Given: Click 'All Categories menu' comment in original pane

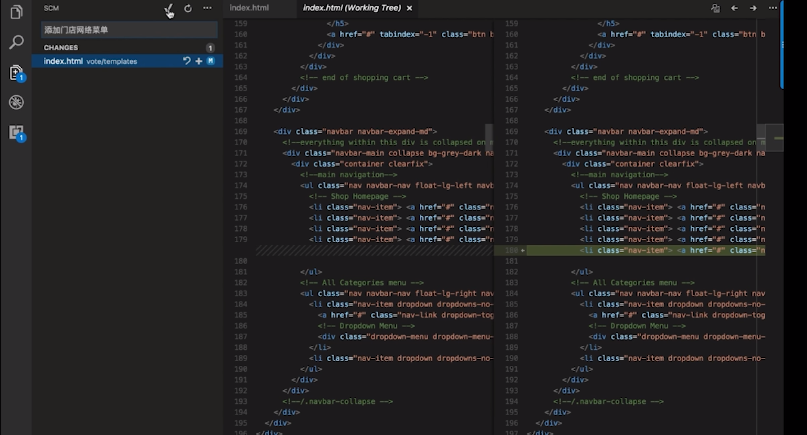Looking at the screenshot, I should [x=362, y=283].
